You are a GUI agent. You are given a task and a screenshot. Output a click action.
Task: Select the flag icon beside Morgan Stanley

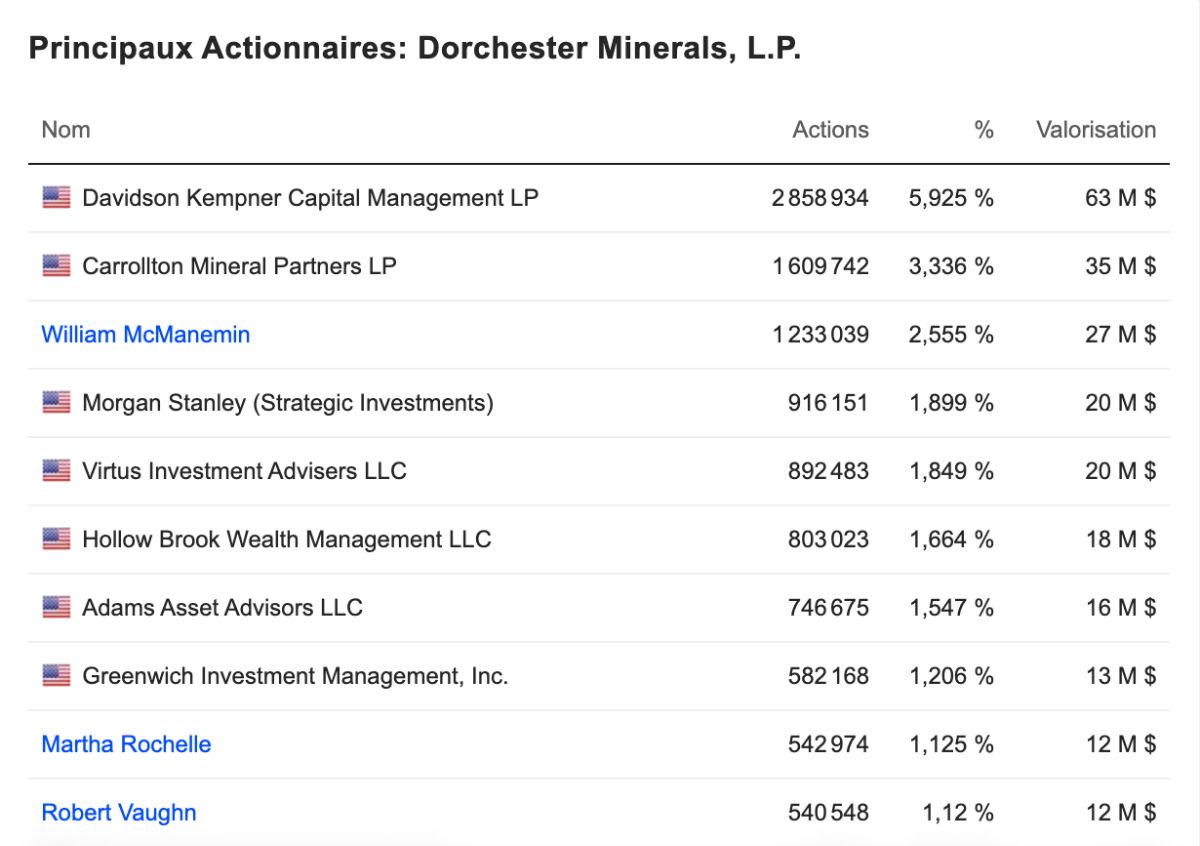tap(56, 403)
